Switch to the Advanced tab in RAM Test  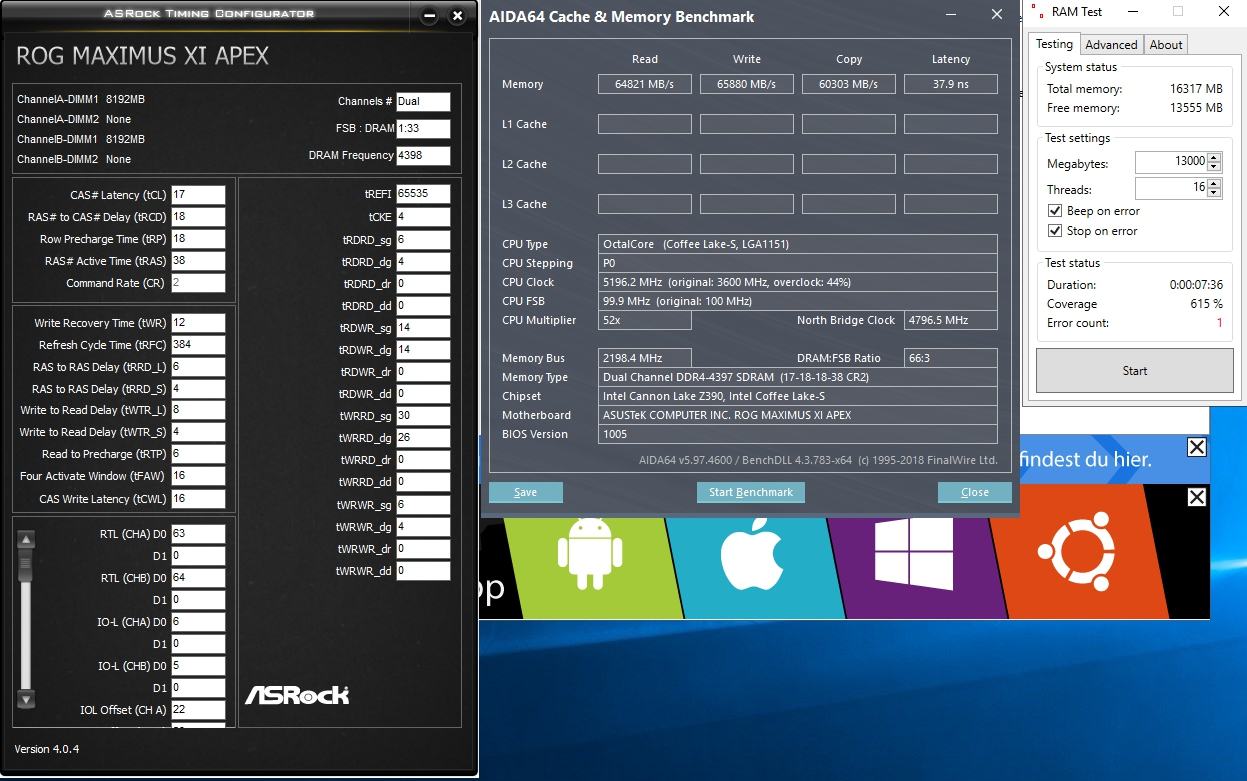click(x=1111, y=45)
